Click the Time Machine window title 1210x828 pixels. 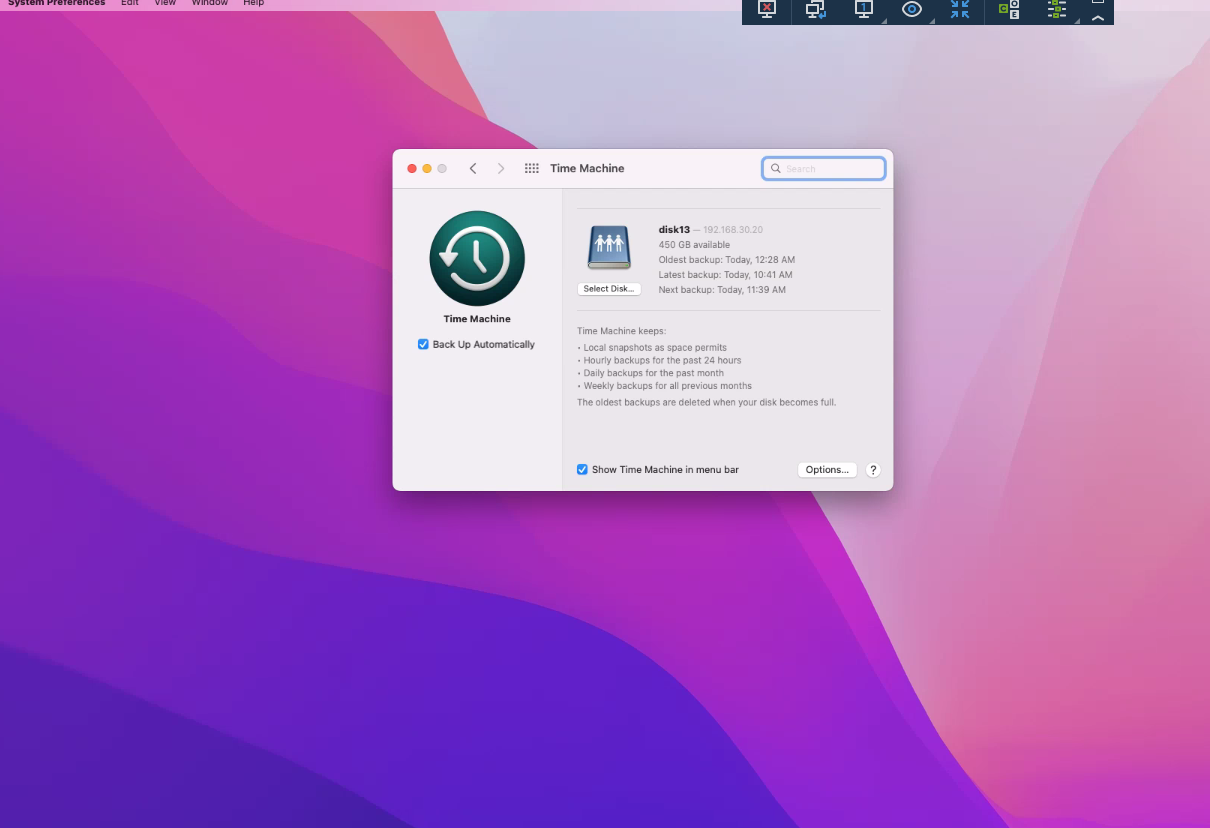click(x=587, y=169)
